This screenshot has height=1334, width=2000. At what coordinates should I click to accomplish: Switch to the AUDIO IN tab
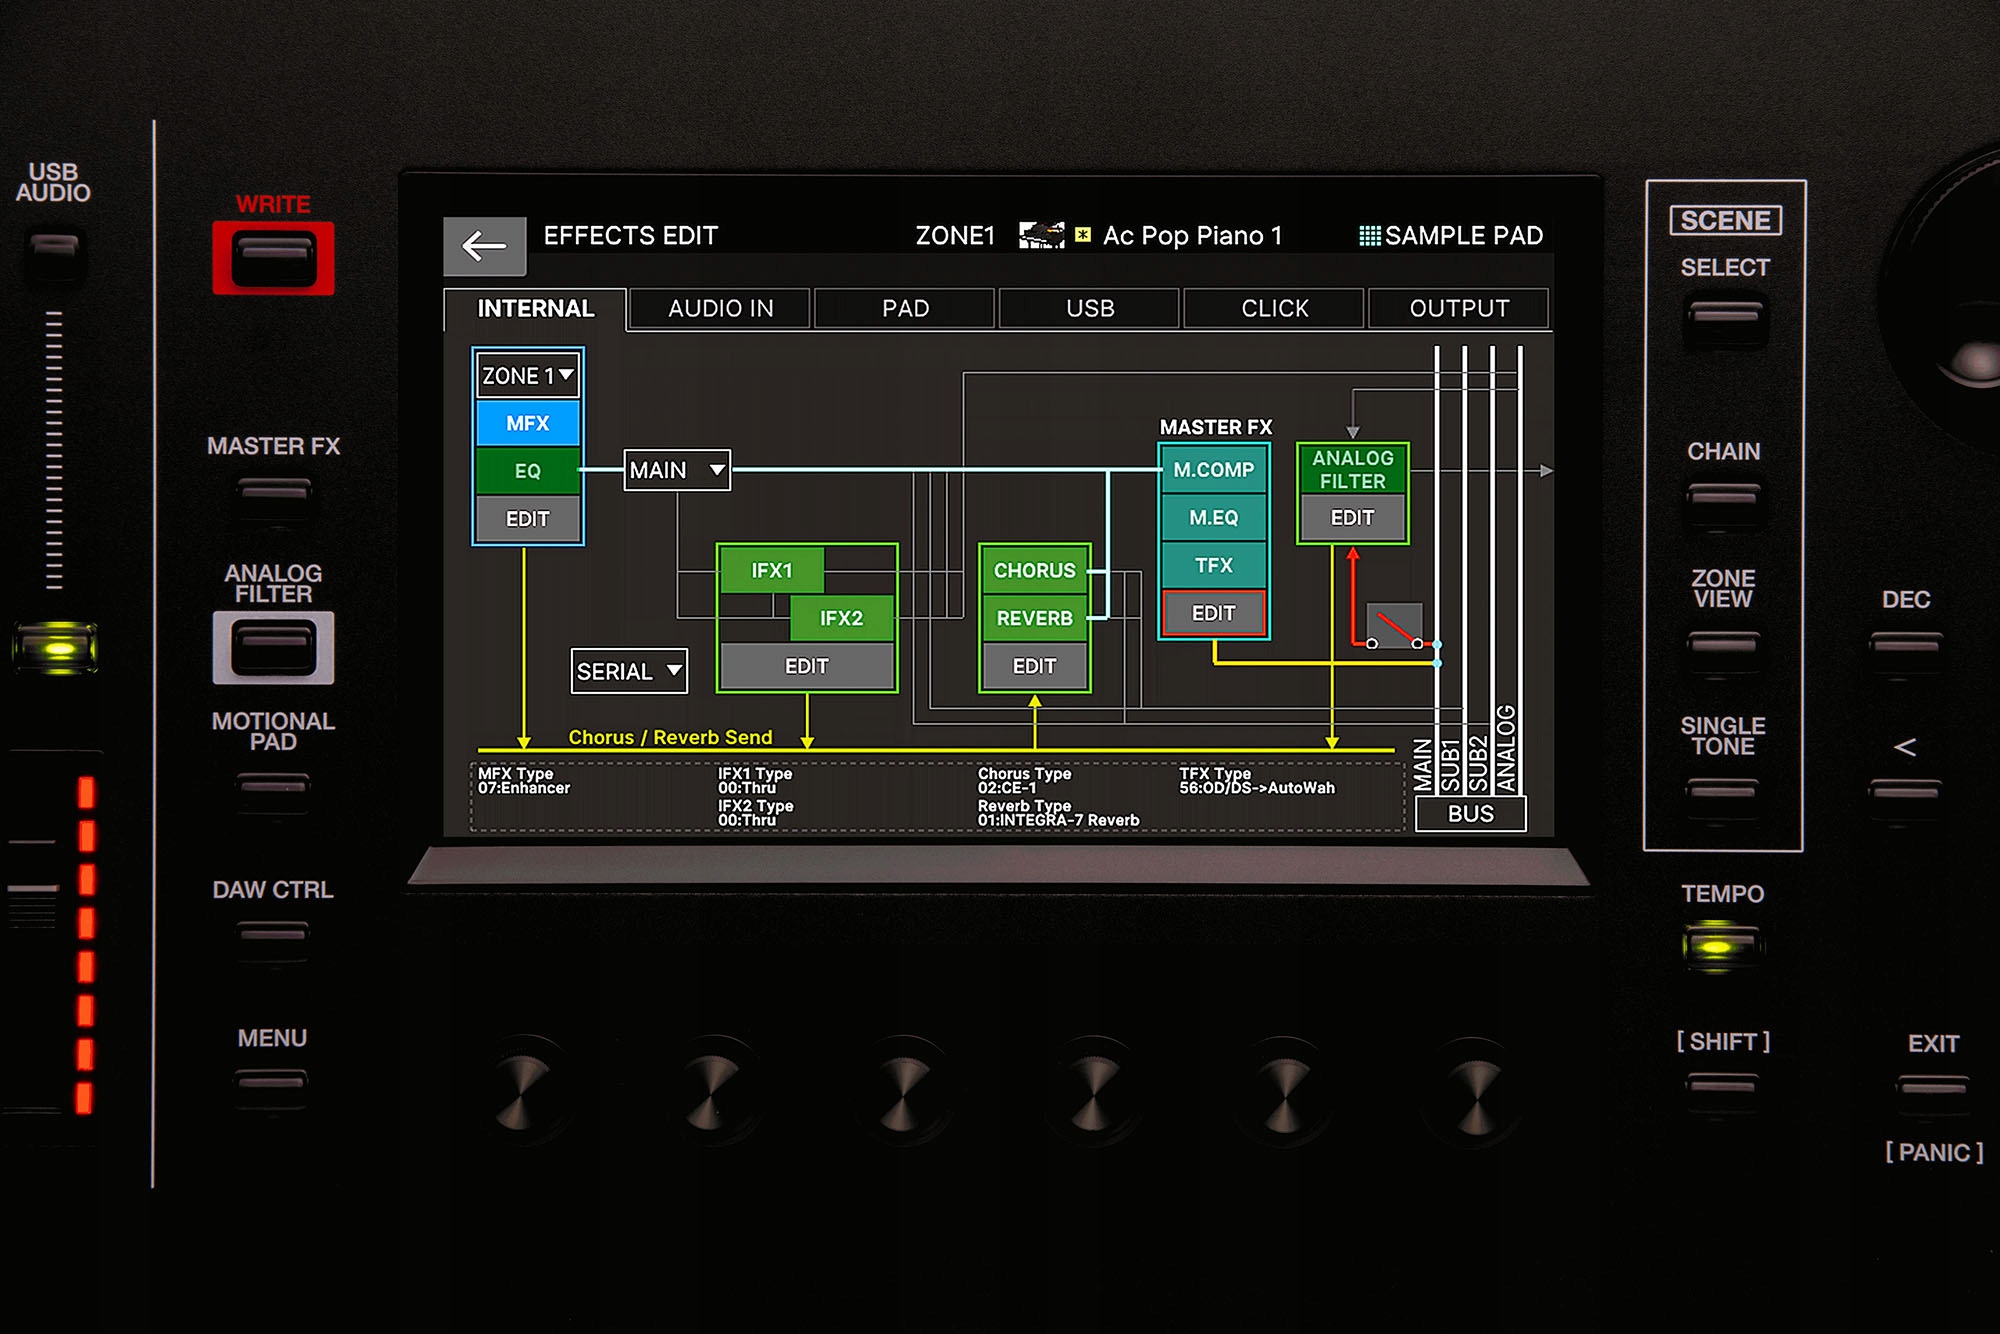pyautogui.click(x=720, y=308)
